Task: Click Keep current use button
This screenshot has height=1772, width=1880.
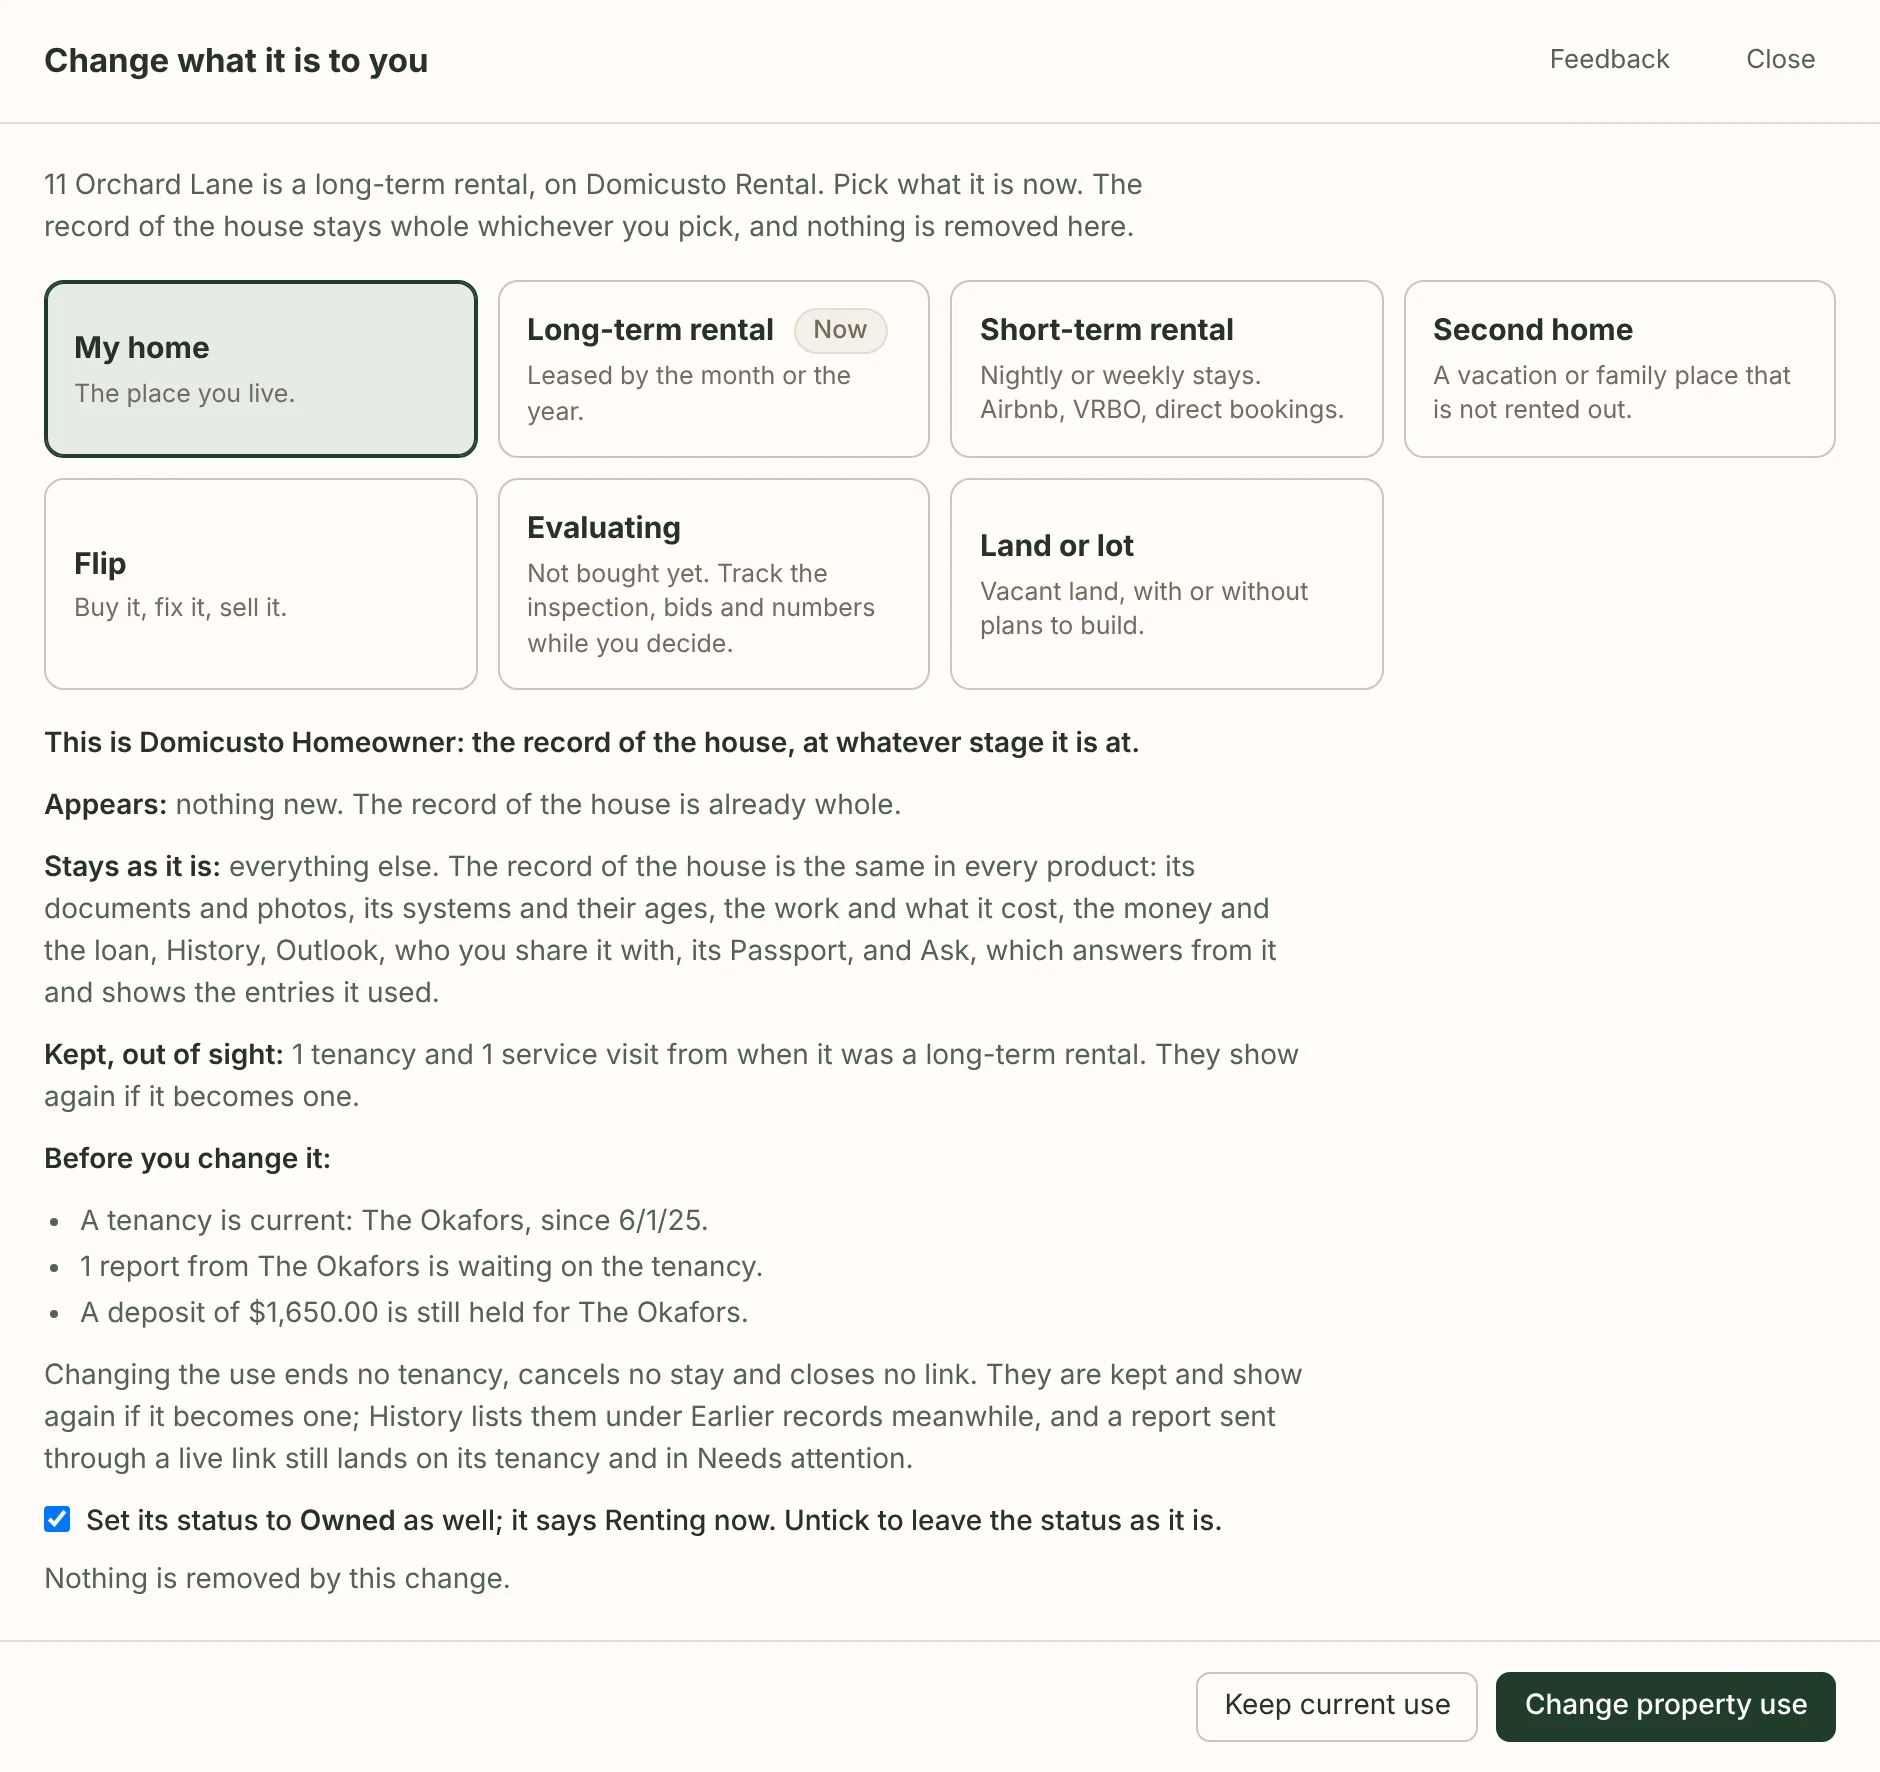Action: 1337,1706
